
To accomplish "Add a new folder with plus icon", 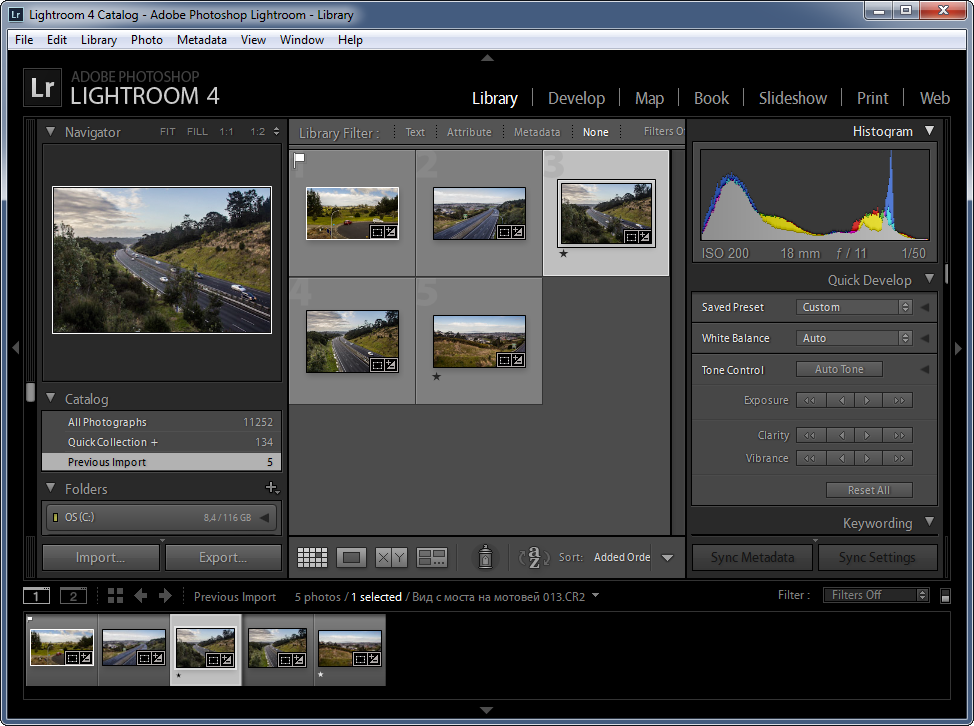I will (270, 488).
